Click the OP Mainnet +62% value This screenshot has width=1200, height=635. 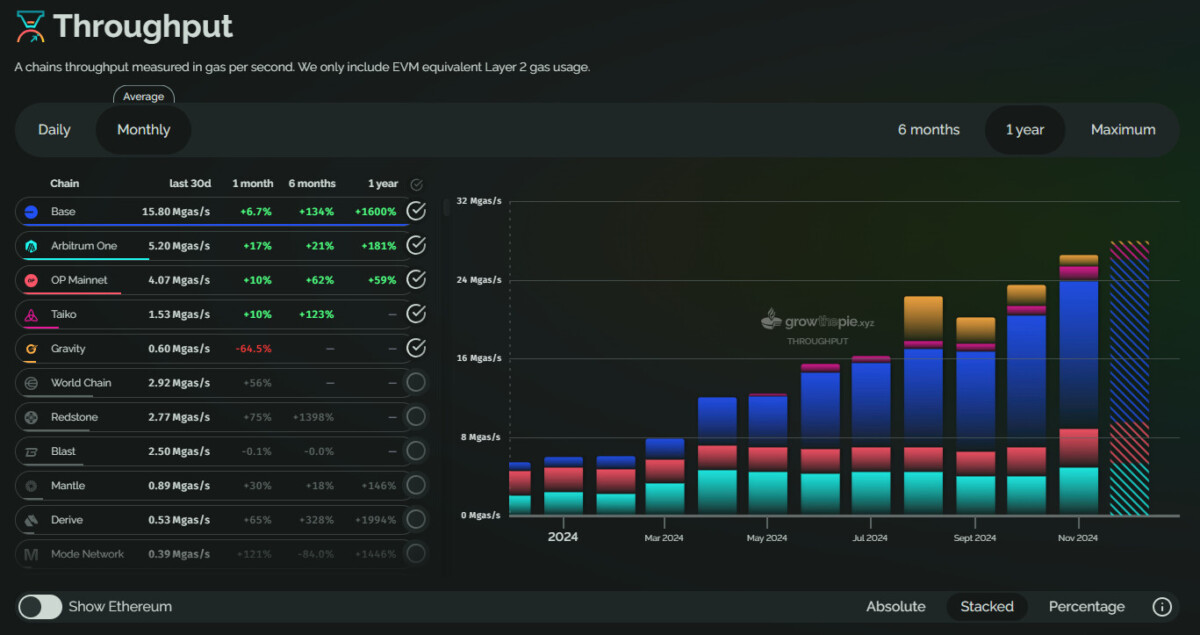[x=319, y=280]
